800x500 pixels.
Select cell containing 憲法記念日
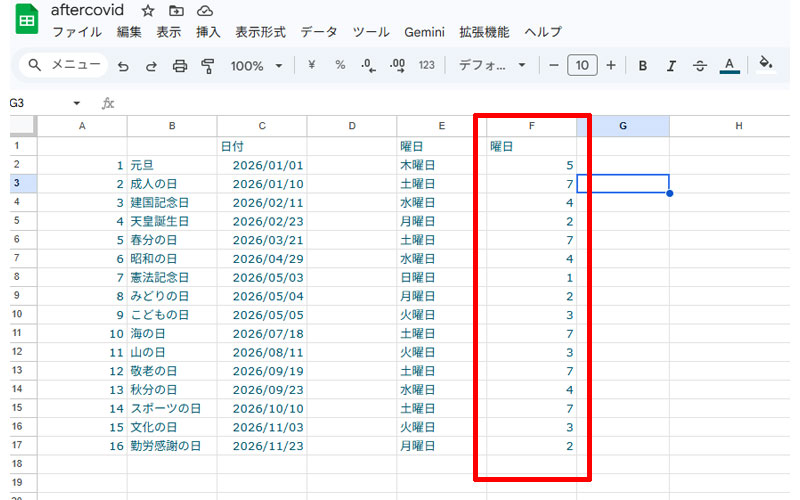[x=172, y=277]
